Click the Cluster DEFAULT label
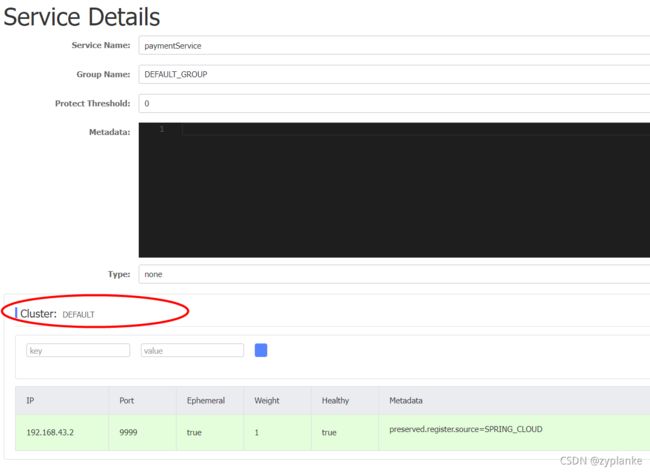The width and height of the screenshot is (650, 472). [x=57, y=314]
